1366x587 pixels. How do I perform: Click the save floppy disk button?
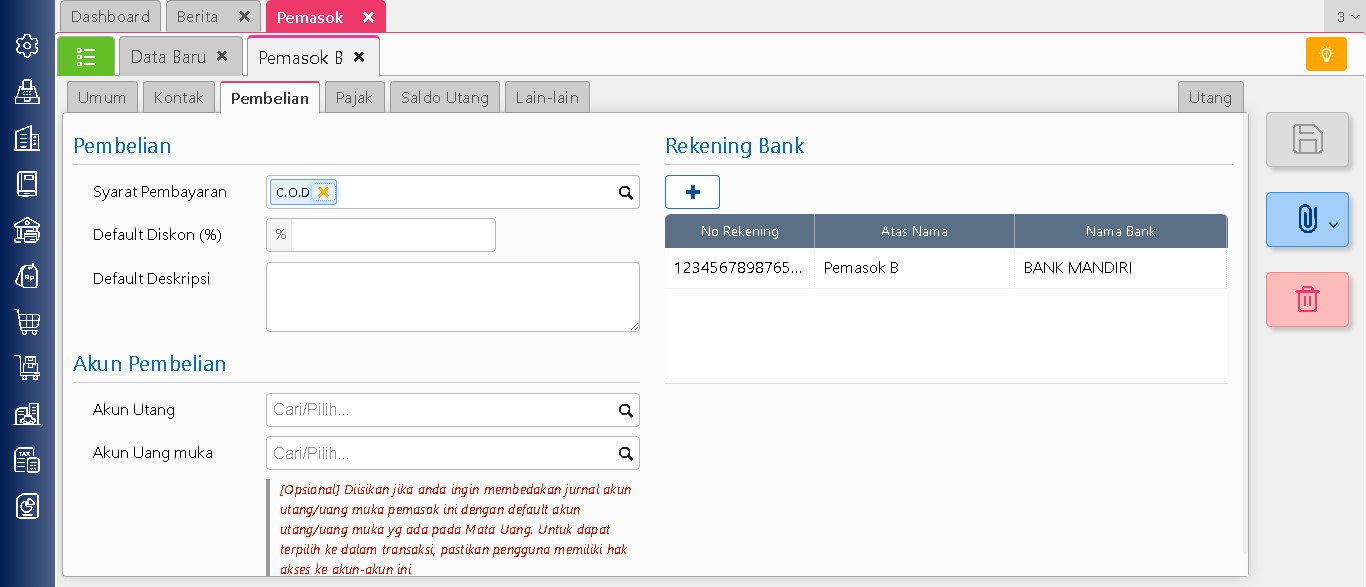tap(1307, 139)
